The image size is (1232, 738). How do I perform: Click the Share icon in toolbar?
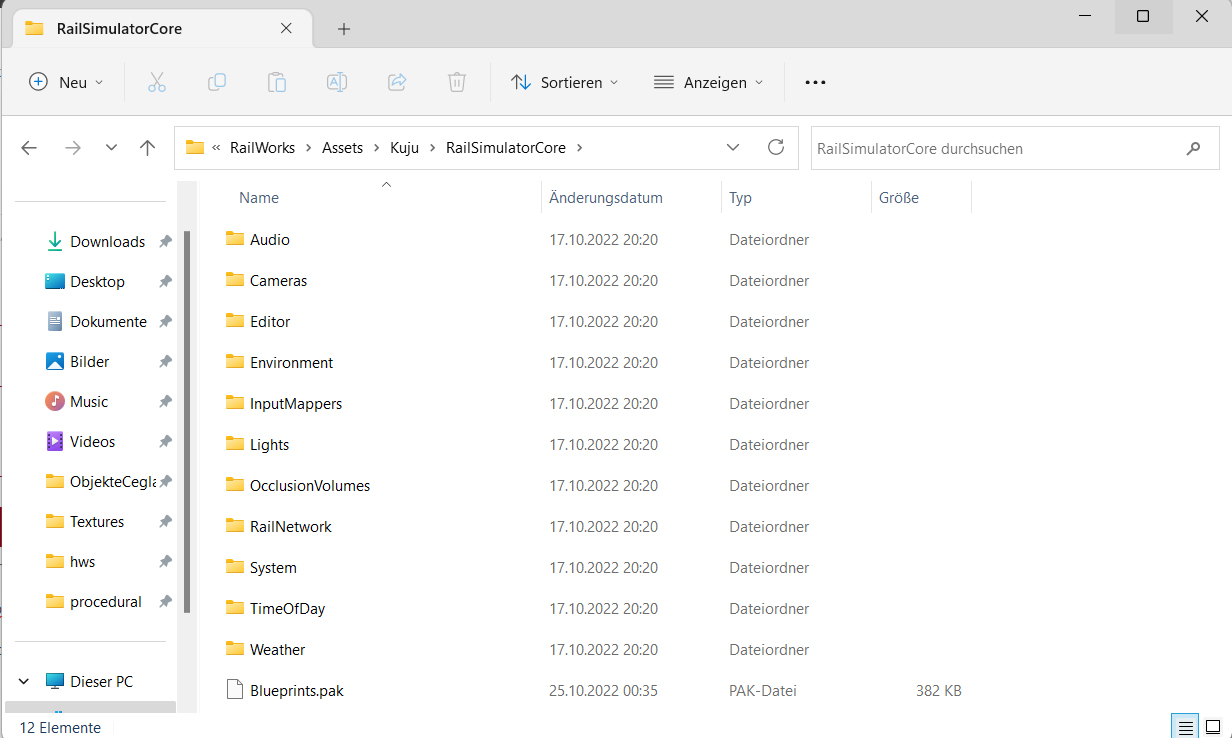[x=397, y=83]
